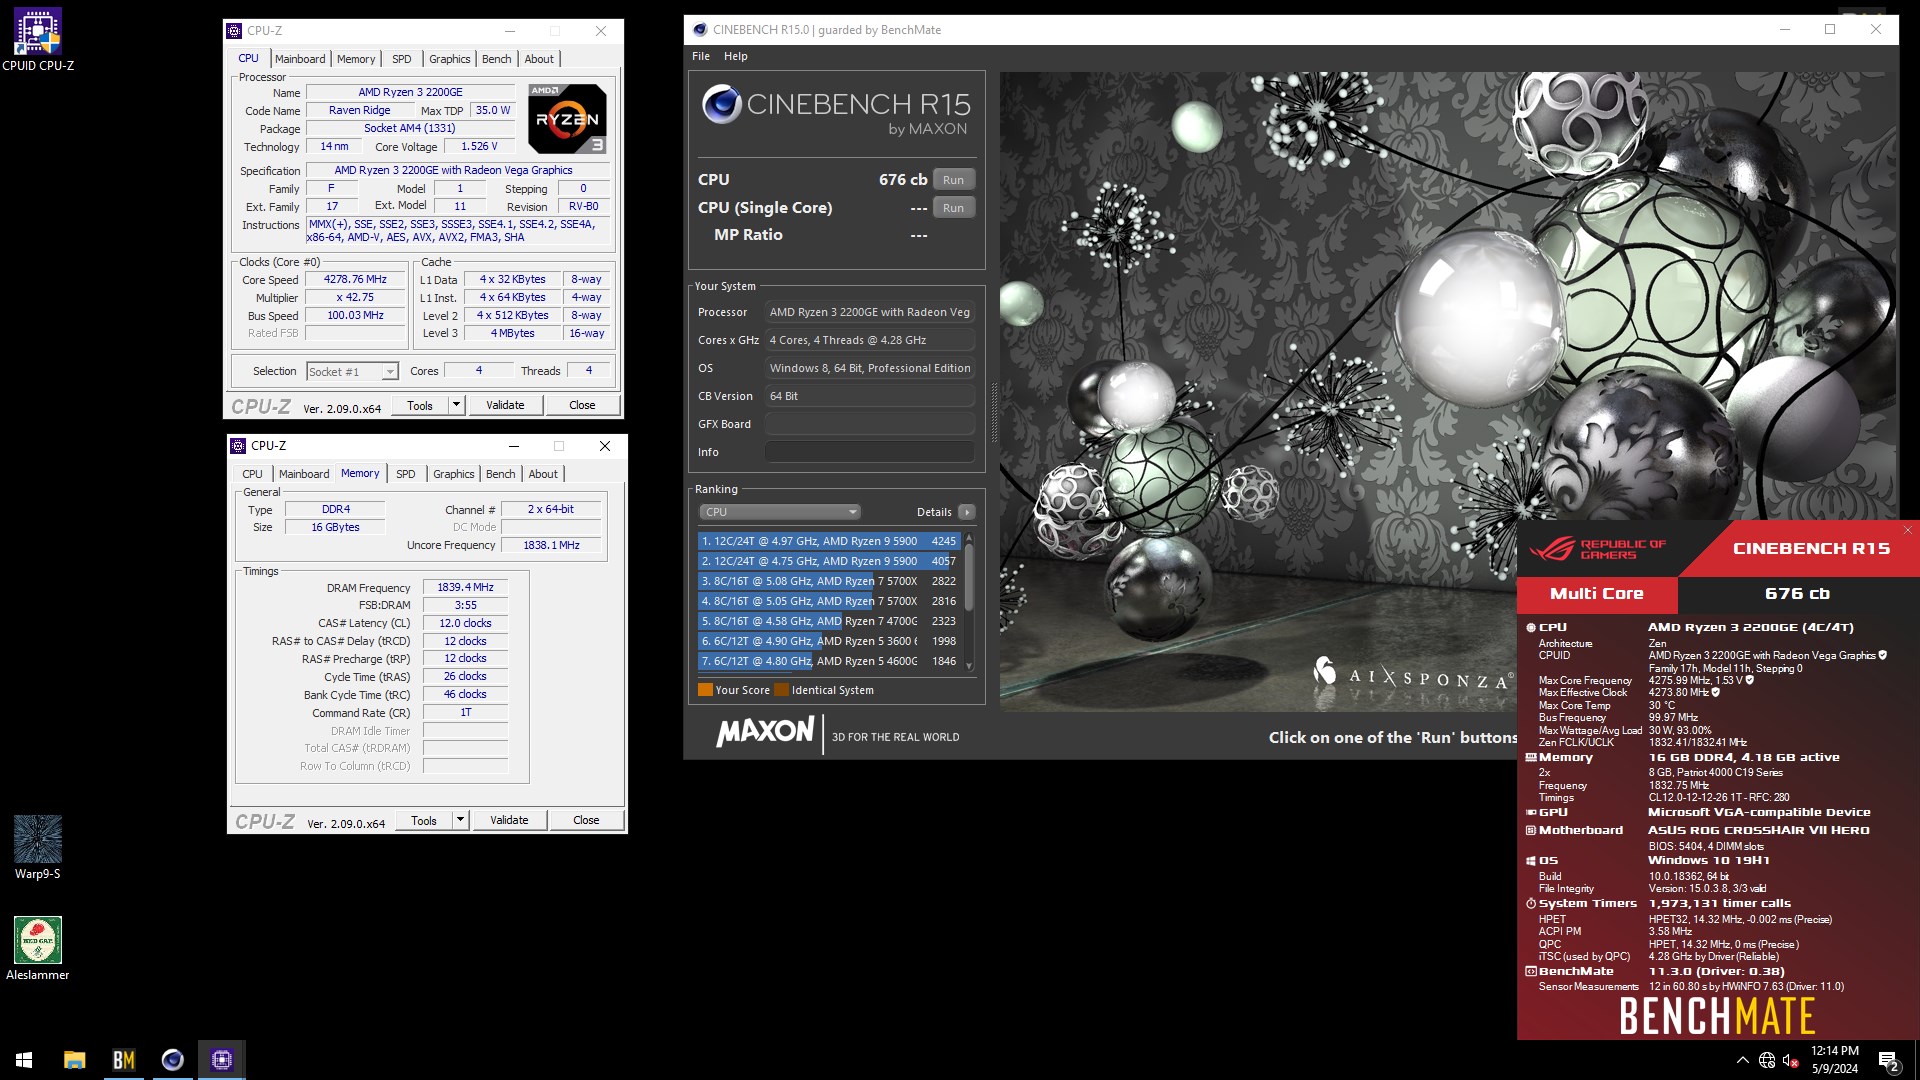Switch to Memory tab in top CPU-Z
The width and height of the screenshot is (1920, 1080).
click(x=356, y=59)
